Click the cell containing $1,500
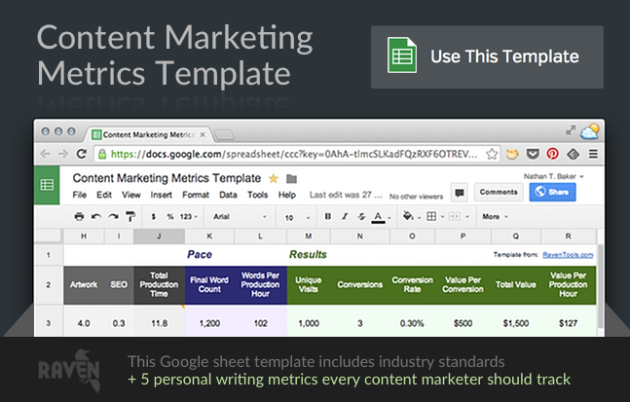This screenshot has height=402, width=630. click(x=516, y=323)
